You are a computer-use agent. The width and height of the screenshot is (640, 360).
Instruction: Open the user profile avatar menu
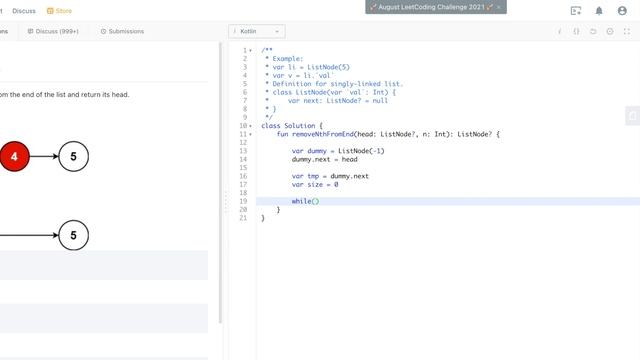click(x=622, y=11)
